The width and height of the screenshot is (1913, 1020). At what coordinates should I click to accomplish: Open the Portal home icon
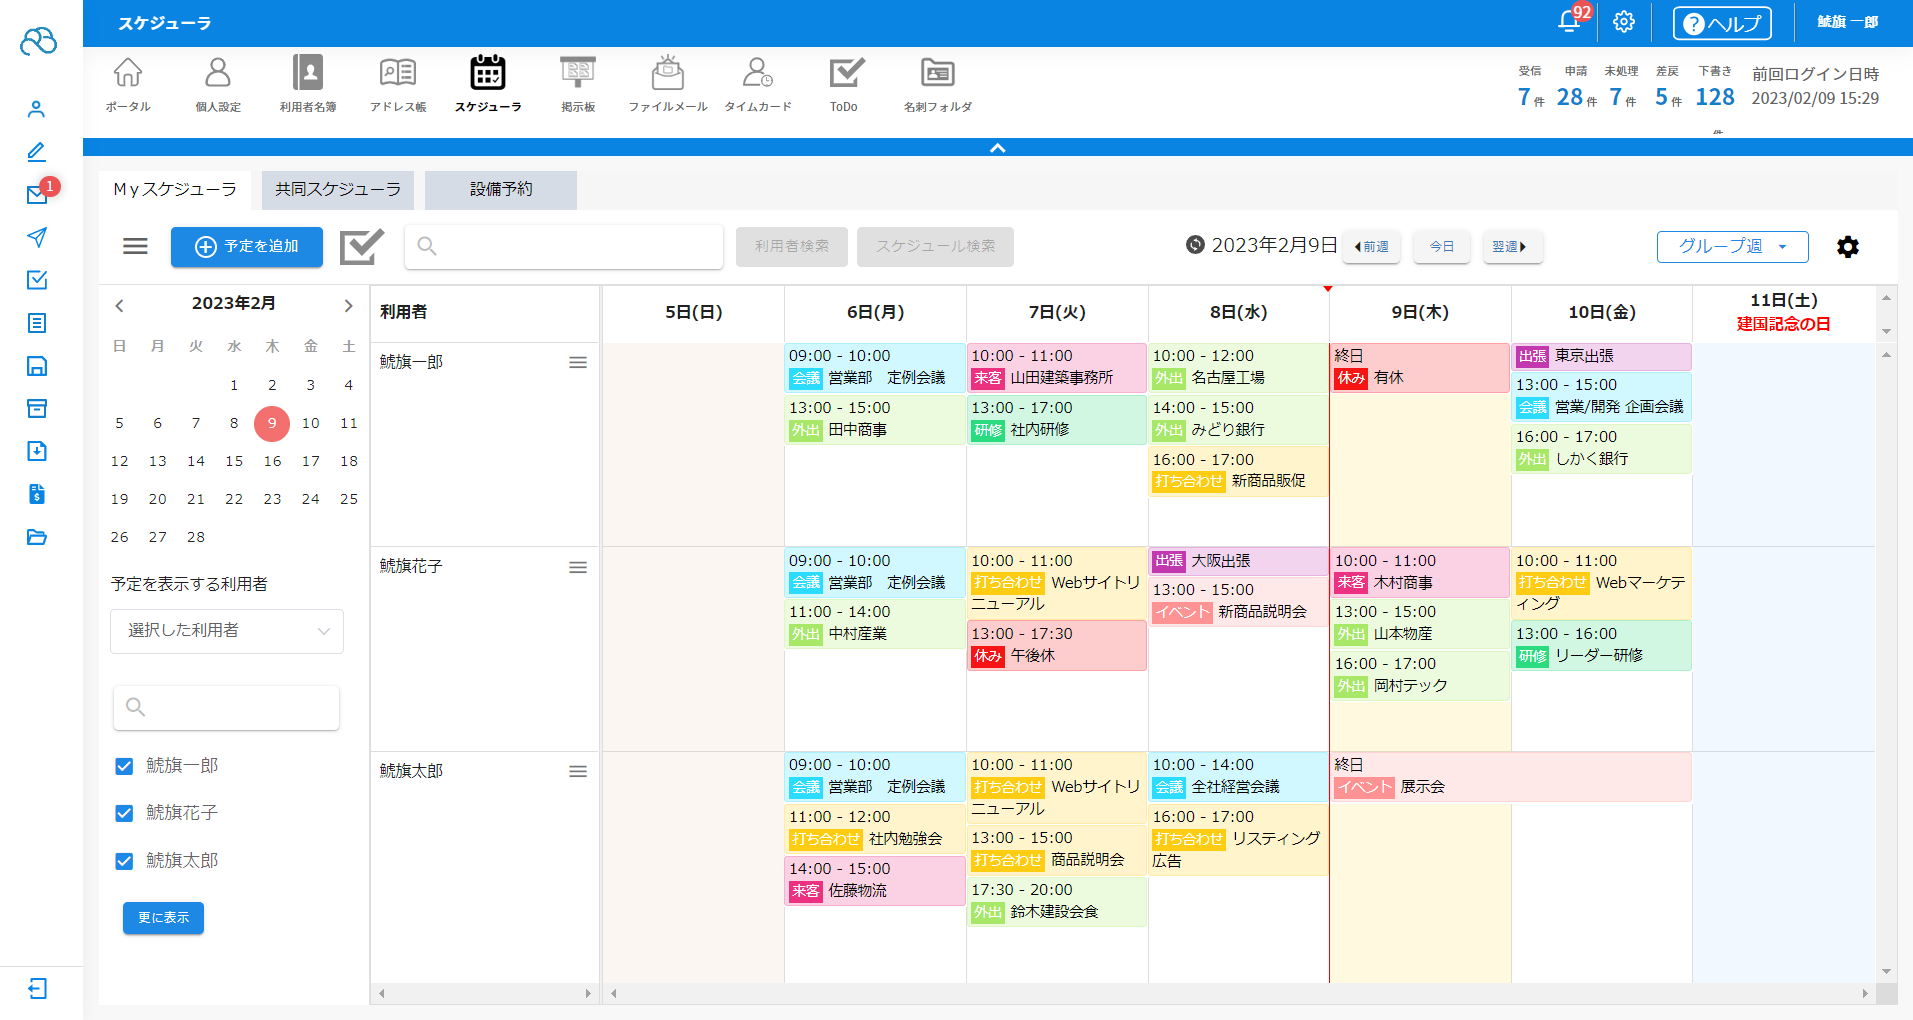pos(128,83)
